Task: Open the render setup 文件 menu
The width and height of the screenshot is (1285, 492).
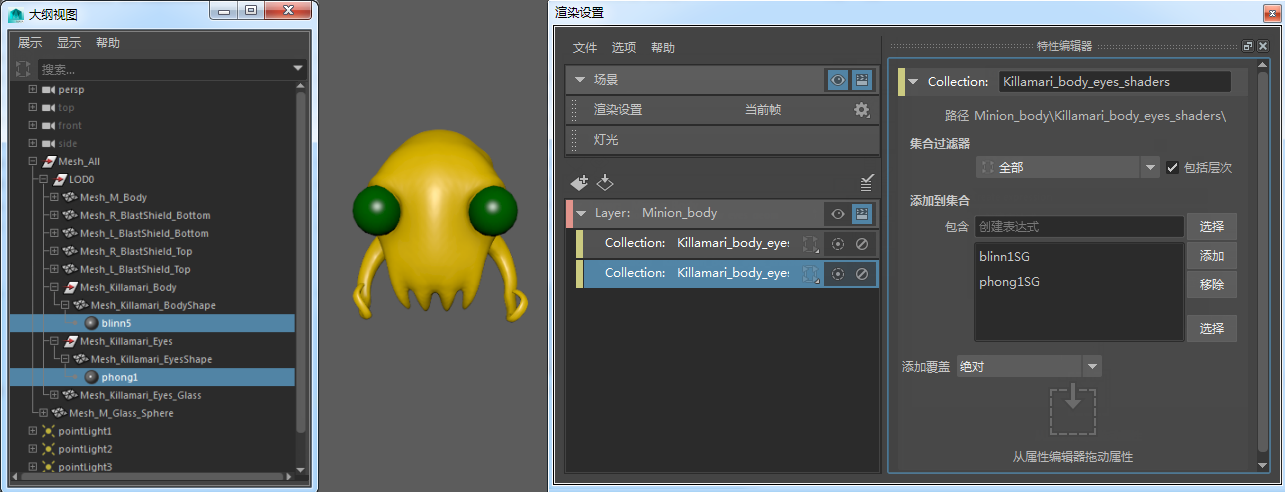Action: coord(585,48)
